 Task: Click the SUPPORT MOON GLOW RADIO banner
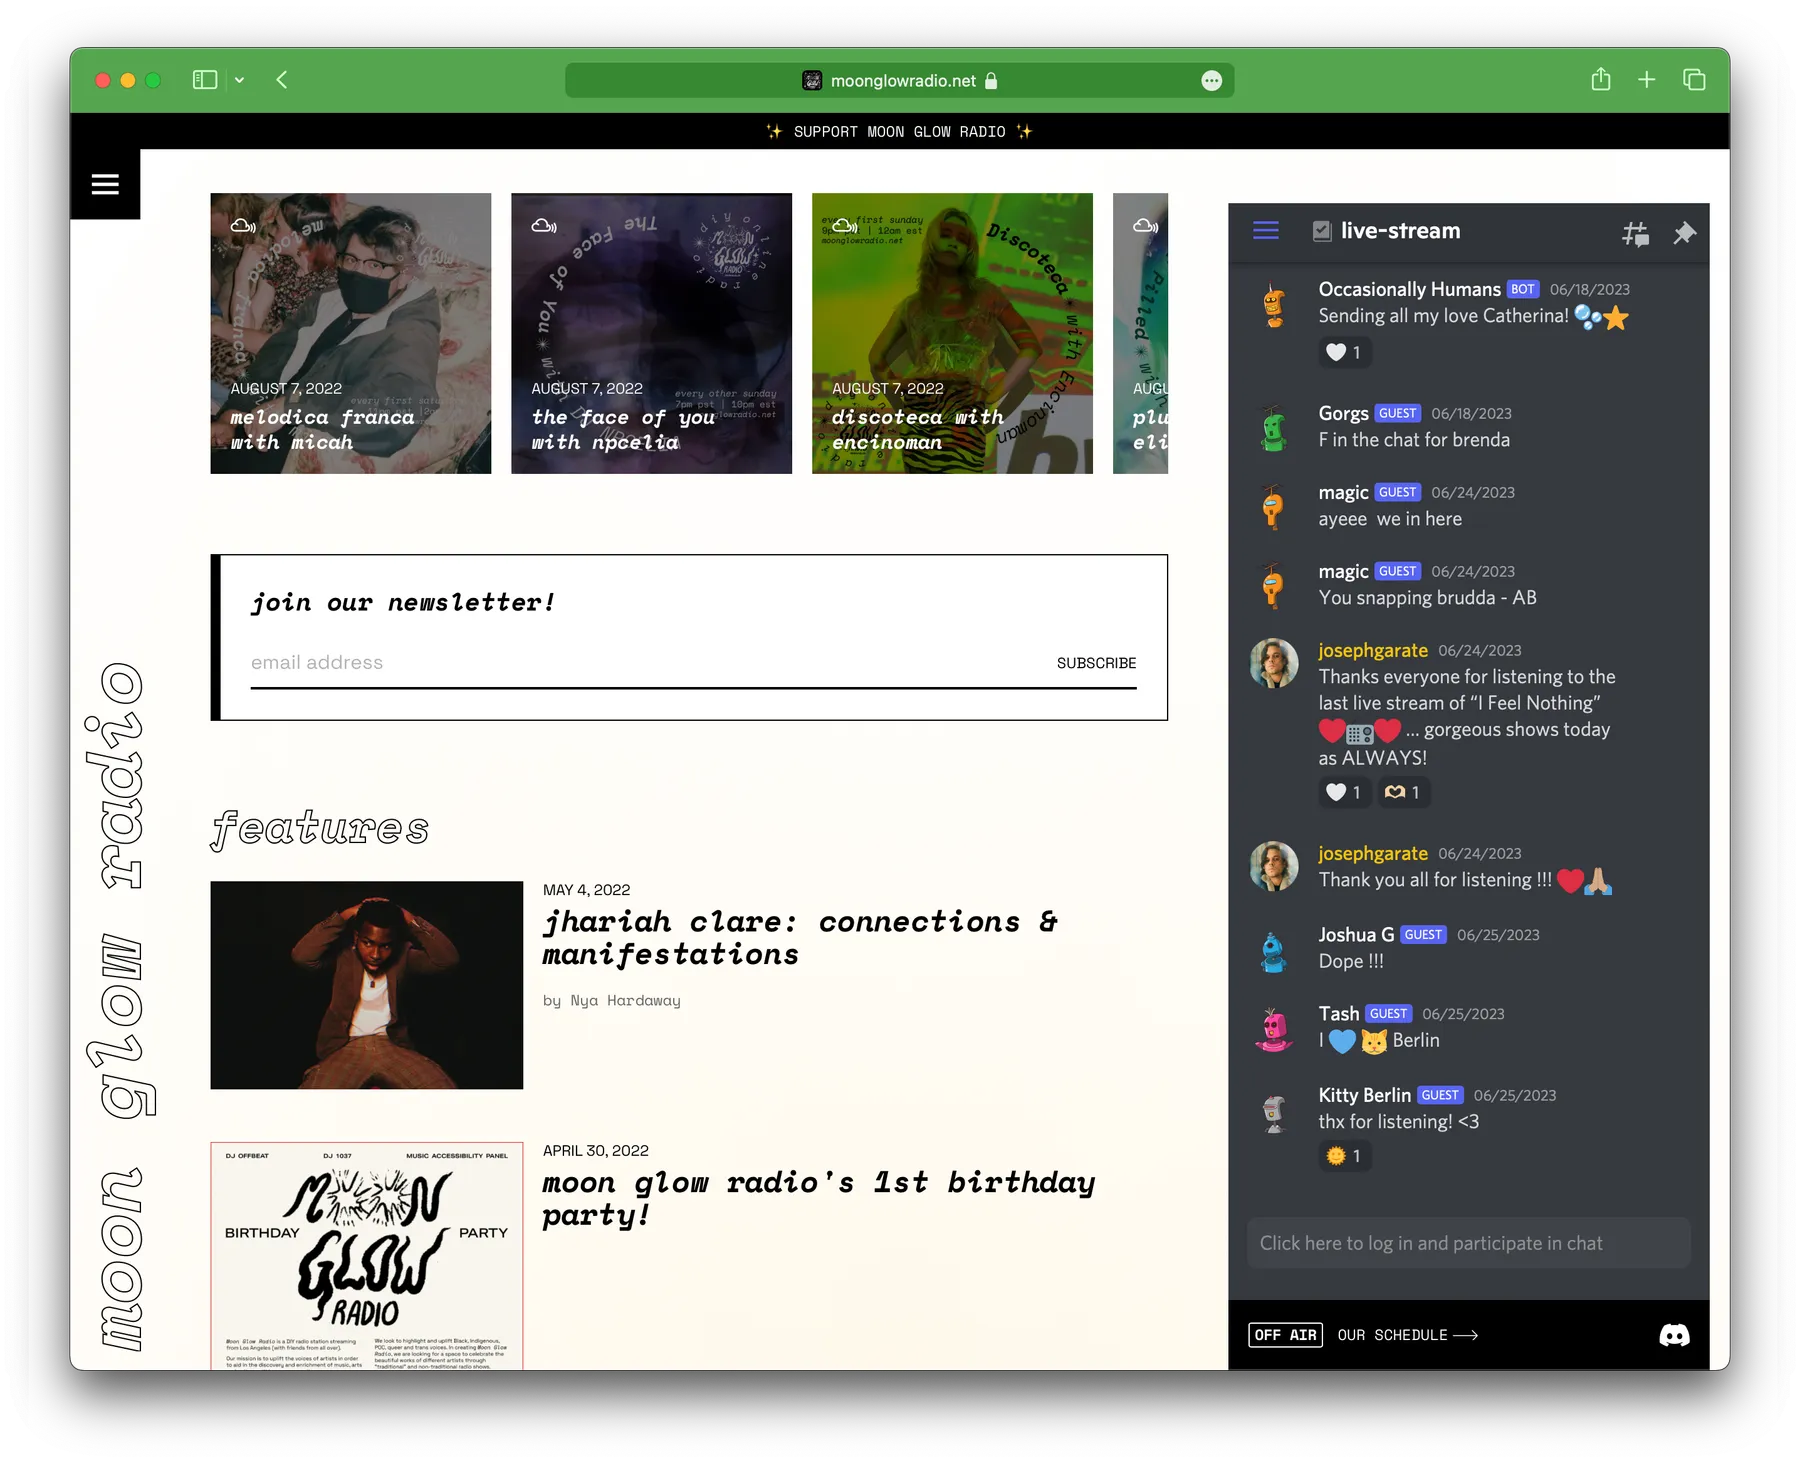click(899, 131)
